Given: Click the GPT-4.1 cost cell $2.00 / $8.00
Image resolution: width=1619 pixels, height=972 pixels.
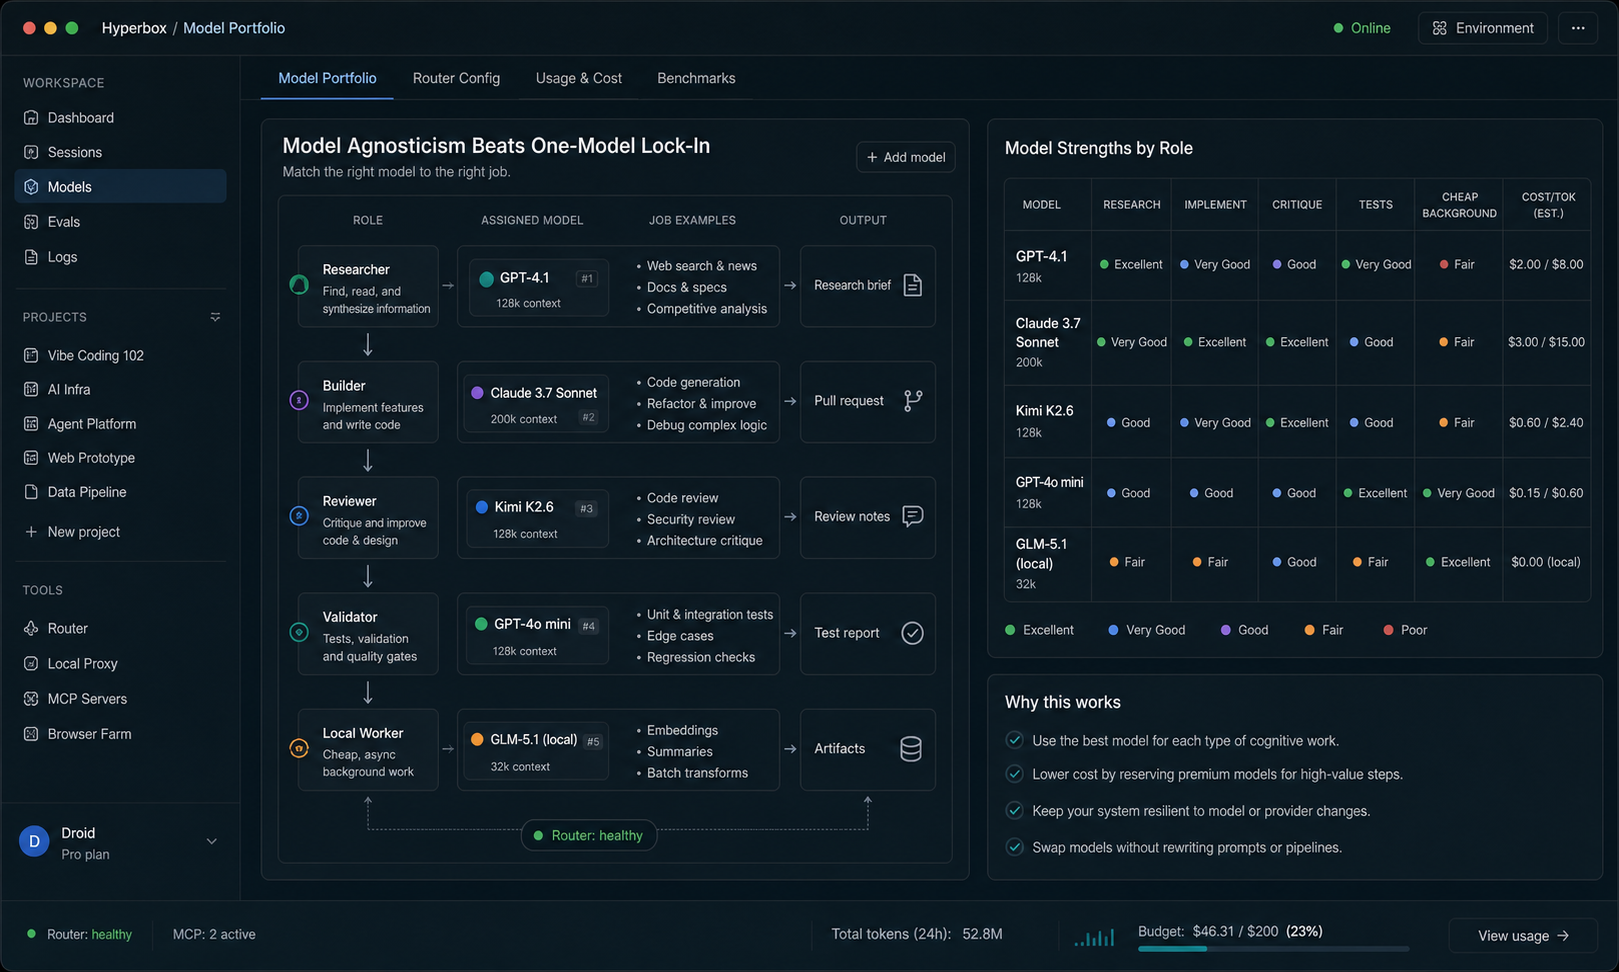Looking at the screenshot, I should pos(1546,264).
